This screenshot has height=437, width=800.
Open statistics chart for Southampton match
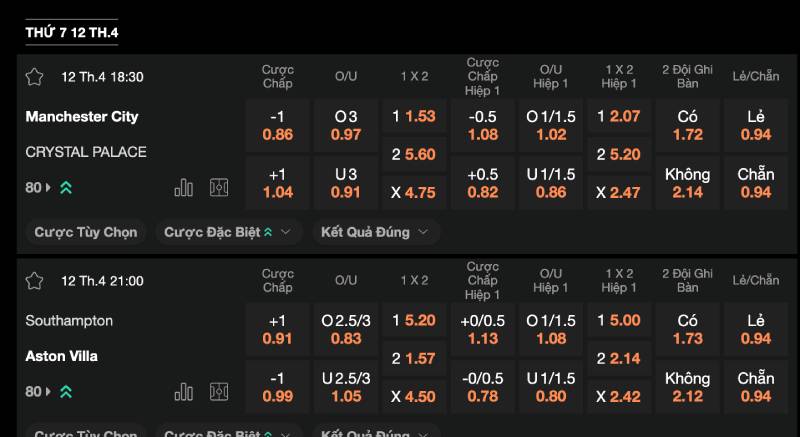click(184, 392)
